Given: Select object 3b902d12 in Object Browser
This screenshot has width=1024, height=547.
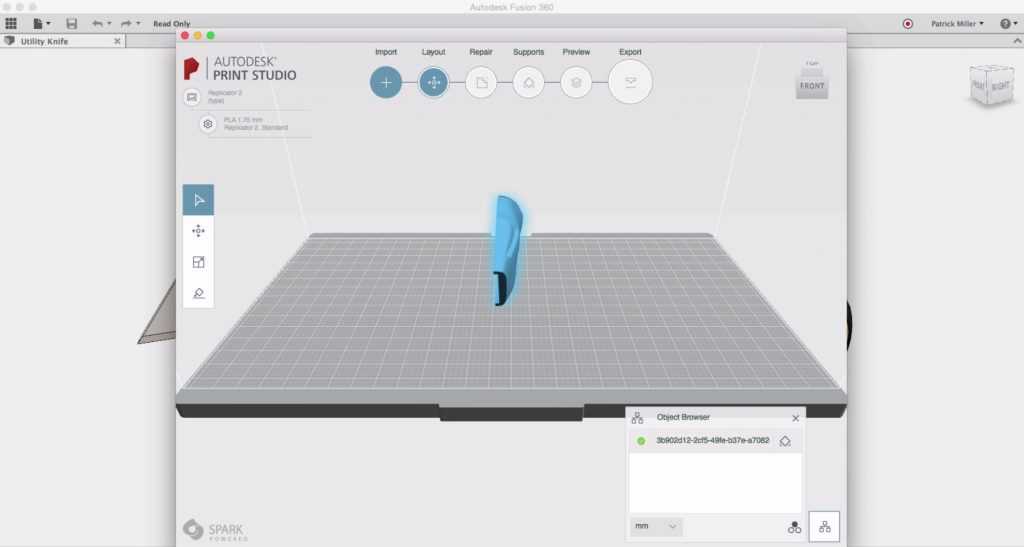Looking at the screenshot, I should 712,441.
